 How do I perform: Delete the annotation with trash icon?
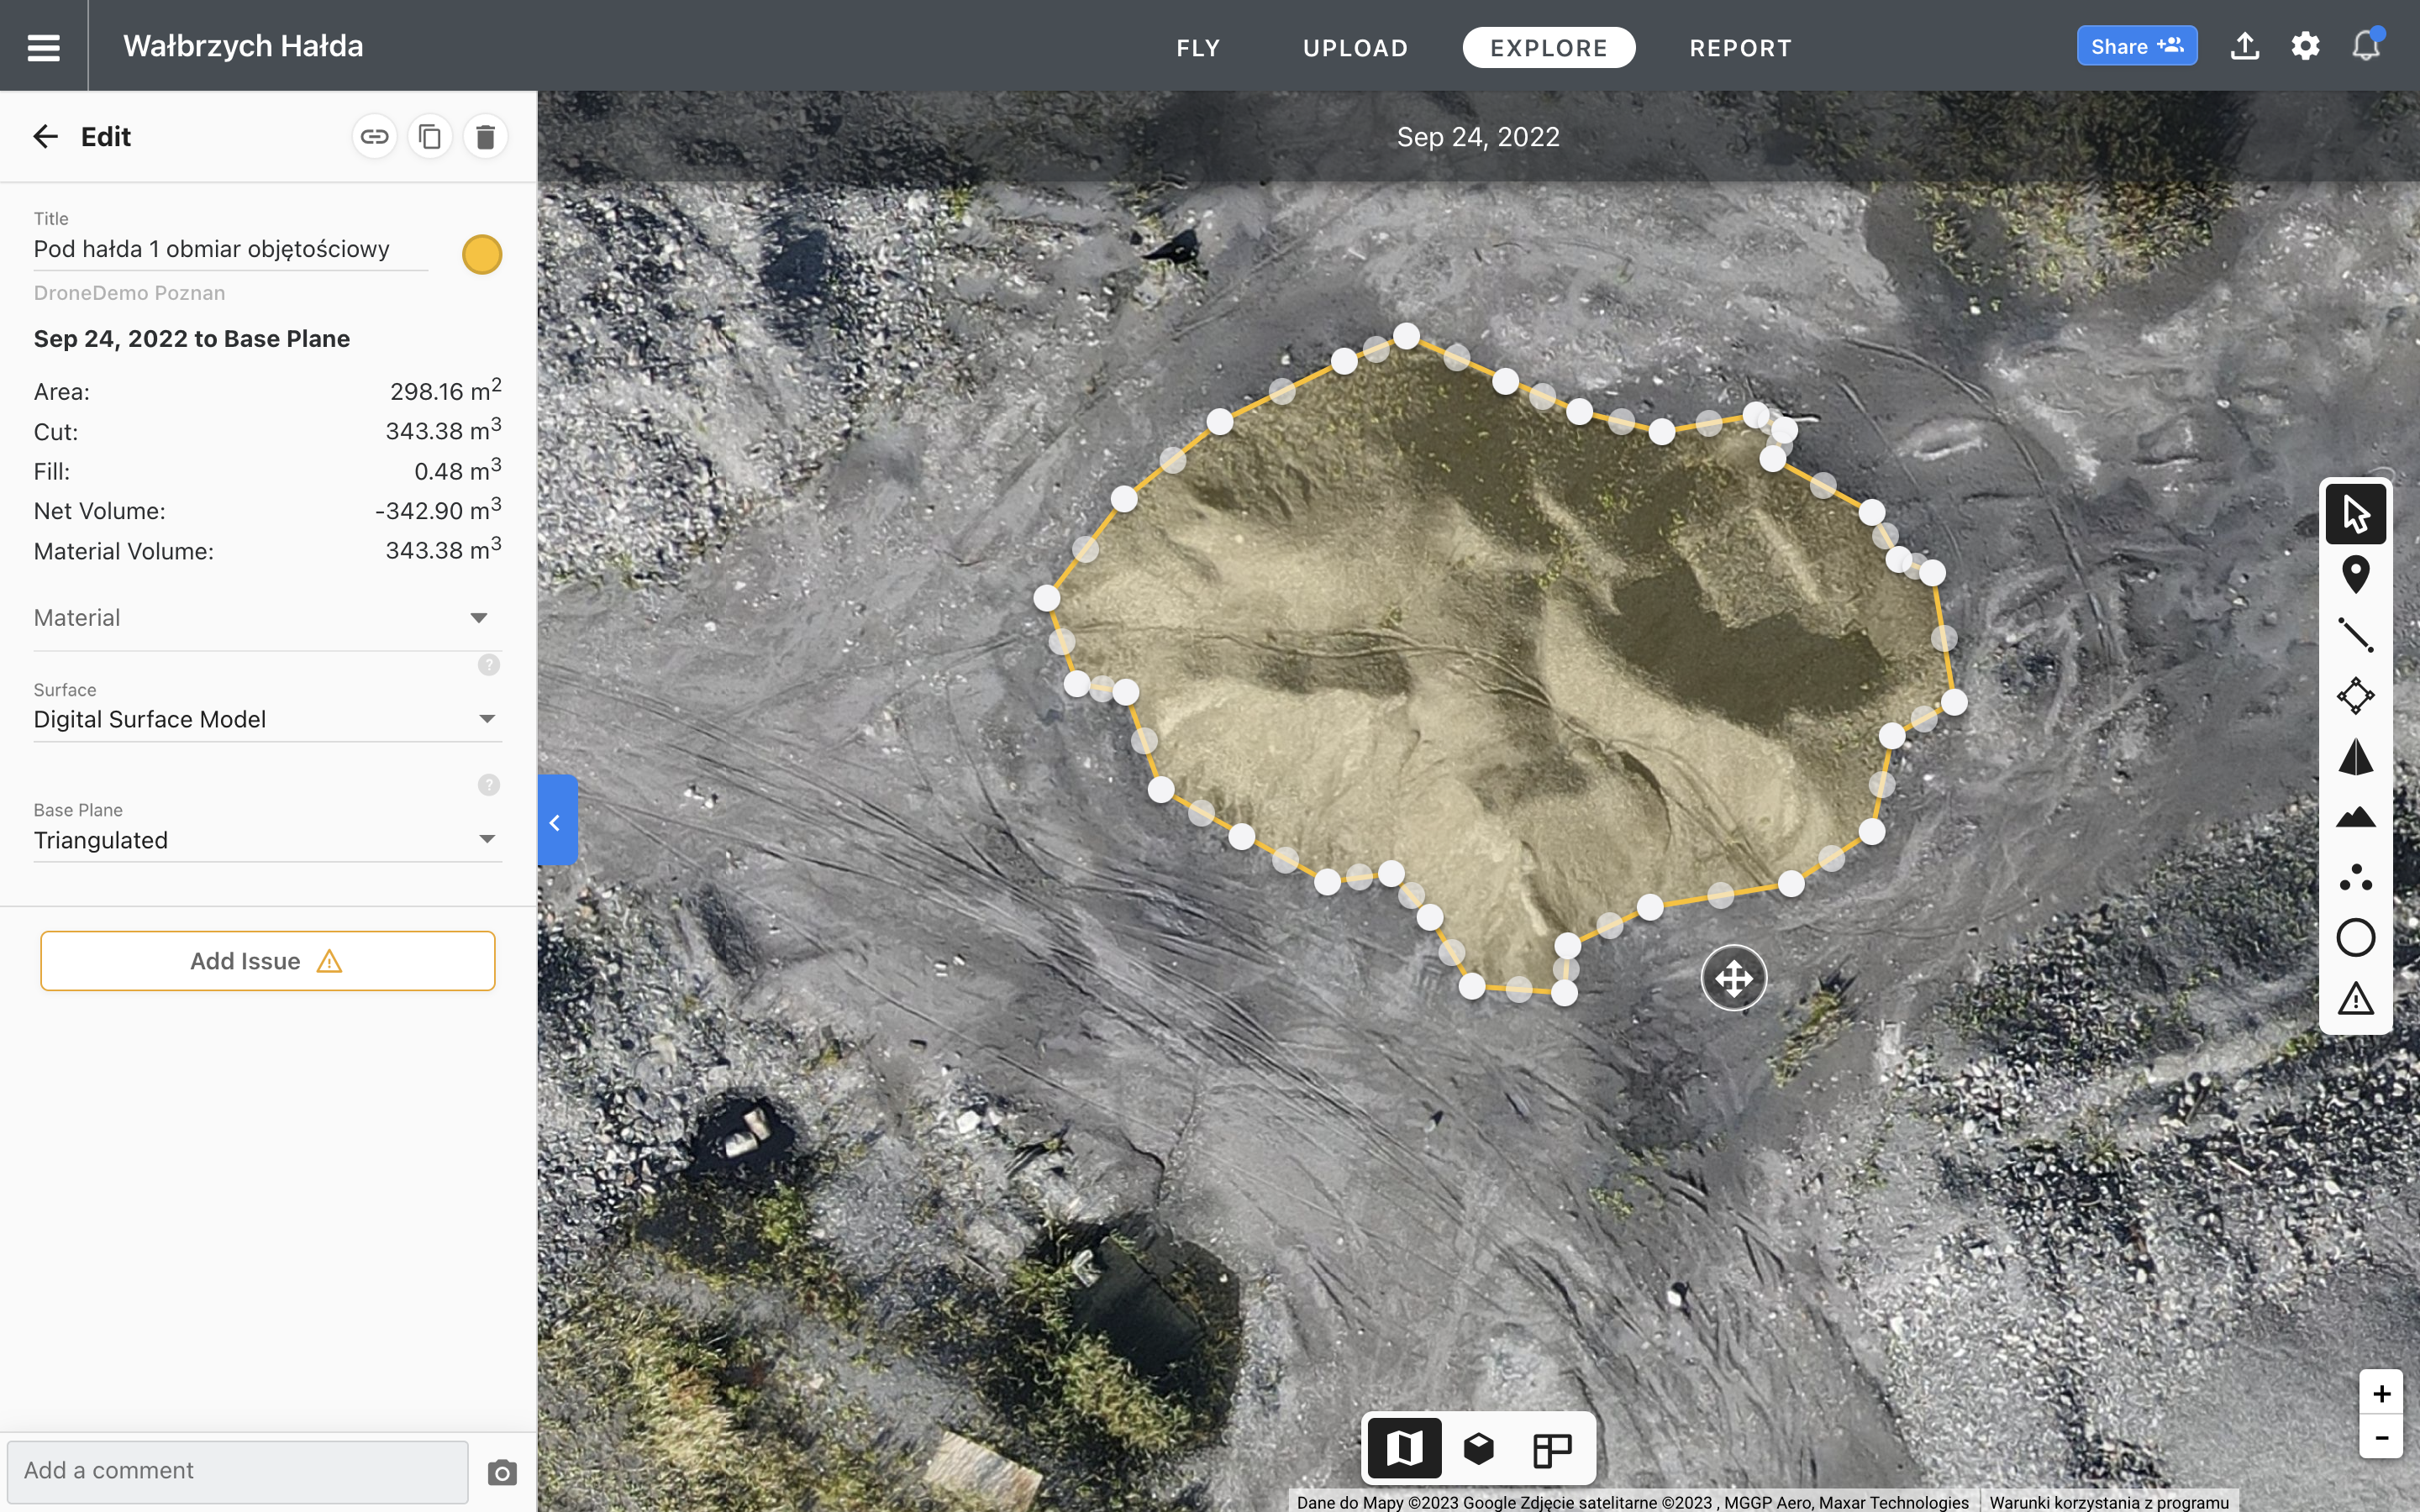coord(486,136)
